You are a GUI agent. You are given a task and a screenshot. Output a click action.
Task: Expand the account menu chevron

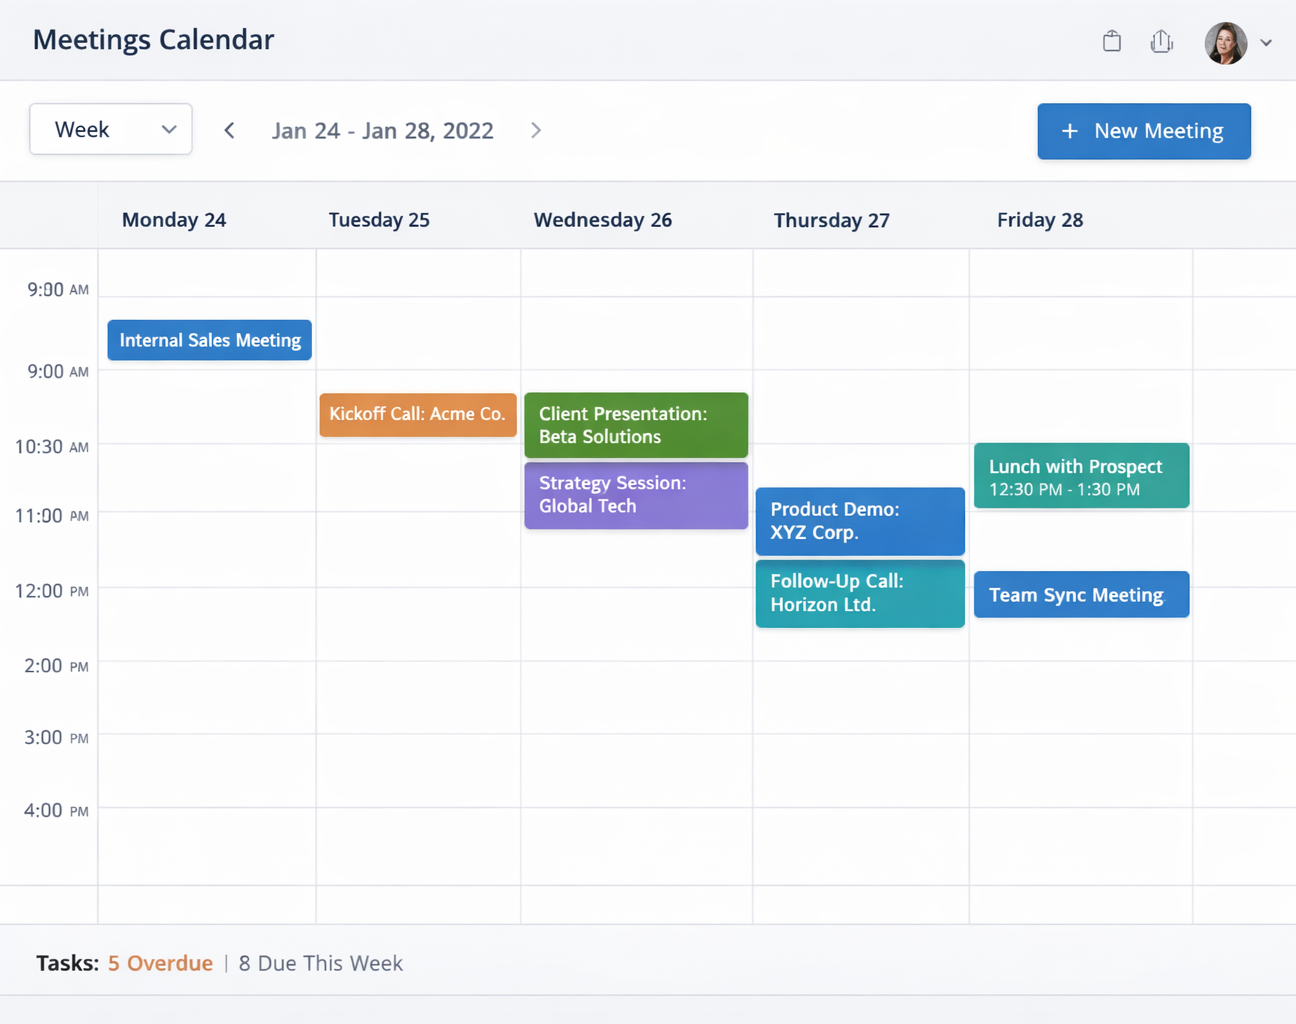[x=1266, y=44]
